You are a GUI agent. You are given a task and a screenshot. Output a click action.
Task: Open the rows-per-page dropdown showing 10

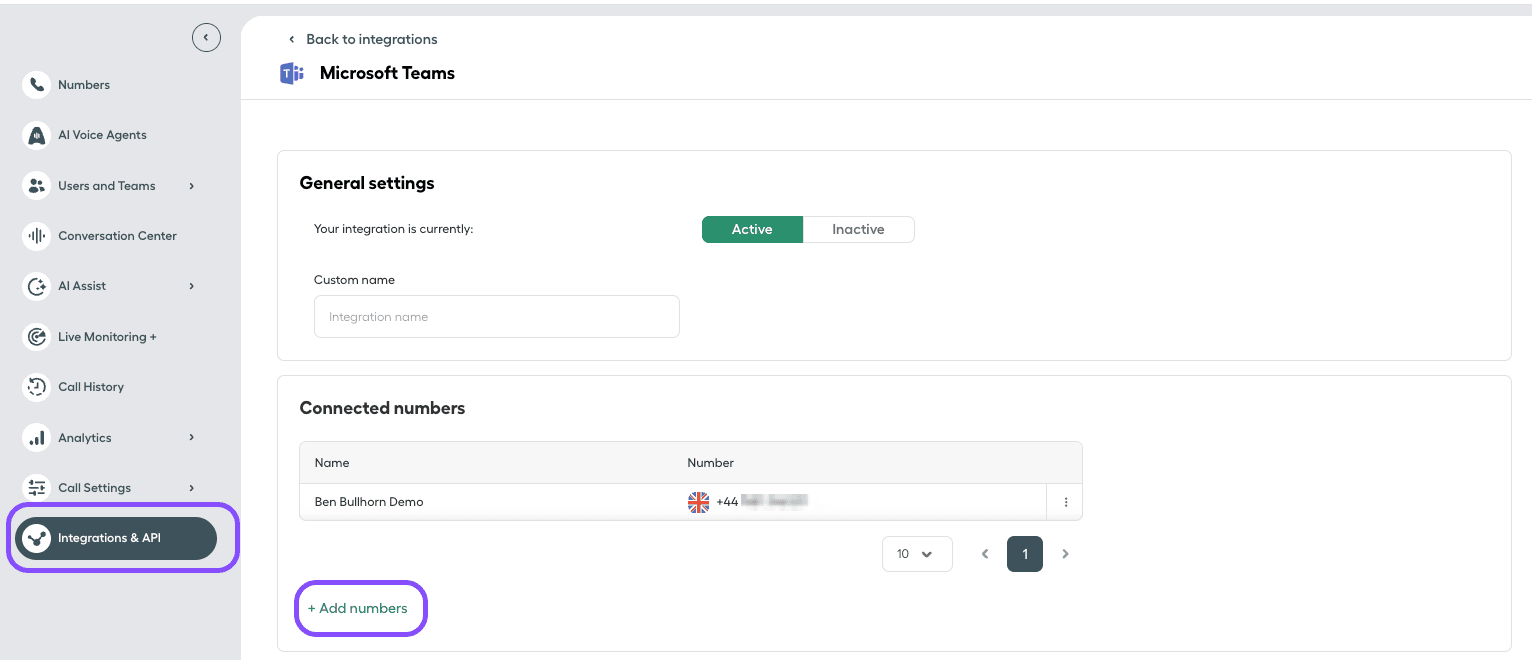(916, 554)
